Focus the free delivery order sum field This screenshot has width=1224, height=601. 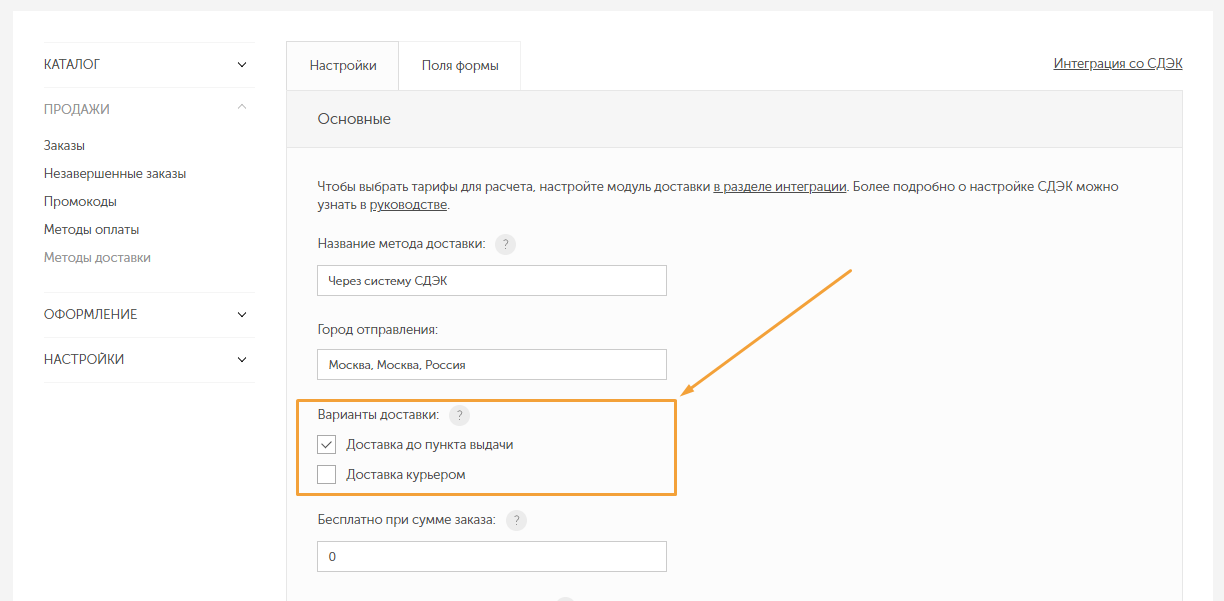pyautogui.click(x=492, y=556)
